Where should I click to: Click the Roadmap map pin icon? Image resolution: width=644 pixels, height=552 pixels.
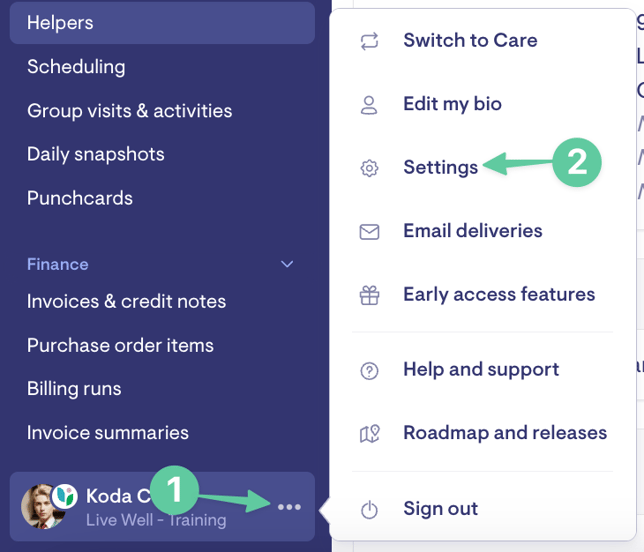coord(370,434)
